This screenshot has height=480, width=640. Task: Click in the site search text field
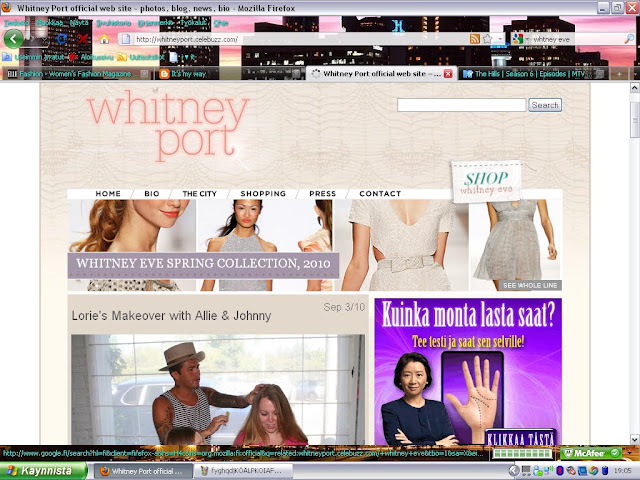462,105
